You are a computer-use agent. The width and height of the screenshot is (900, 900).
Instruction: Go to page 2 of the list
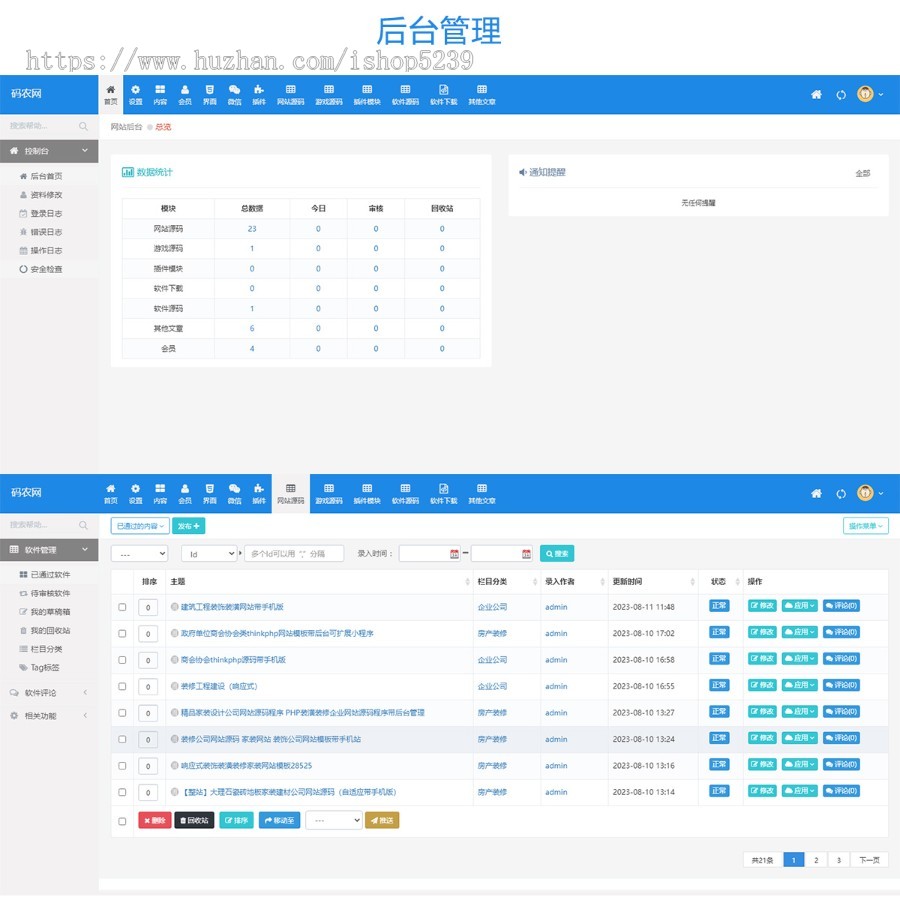coord(816,860)
